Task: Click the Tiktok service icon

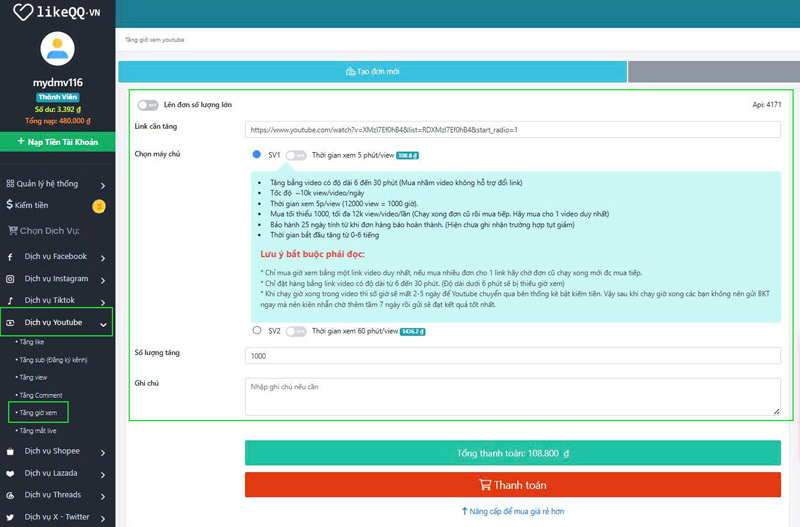Action: coord(10,300)
